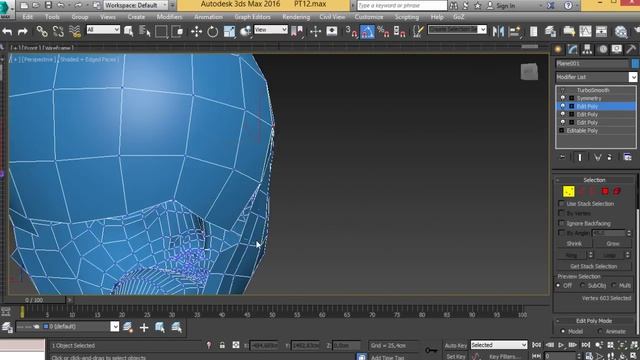
Task: Activate the Select and Scale tool
Action: [229, 31]
